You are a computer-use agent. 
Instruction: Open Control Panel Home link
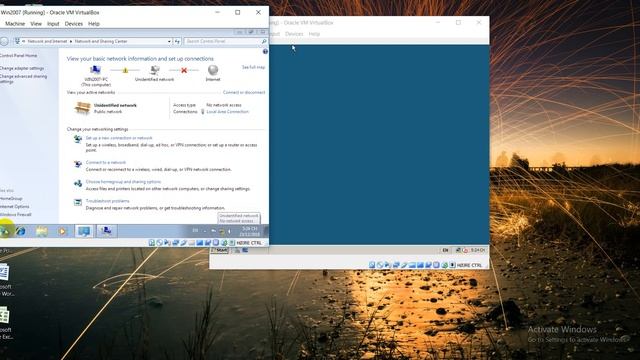[18, 56]
